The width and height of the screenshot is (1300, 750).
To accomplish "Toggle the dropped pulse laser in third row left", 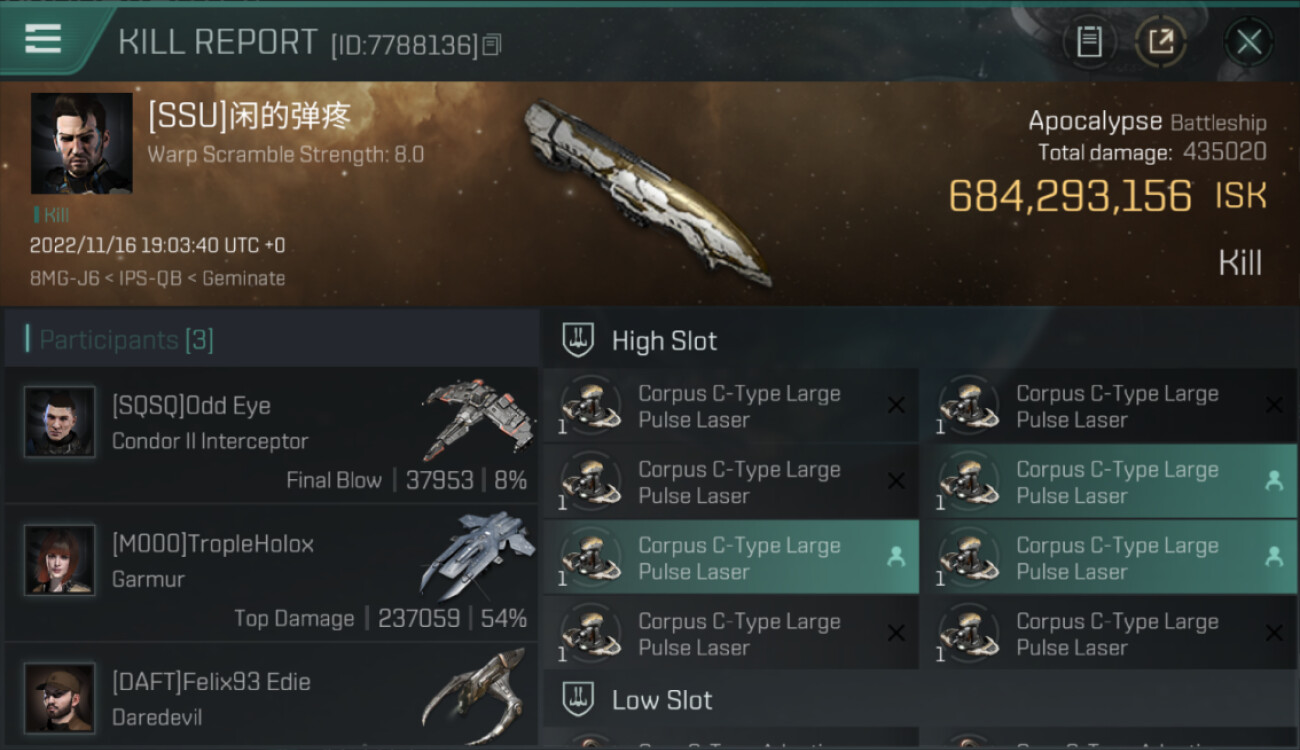I will [731, 558].
